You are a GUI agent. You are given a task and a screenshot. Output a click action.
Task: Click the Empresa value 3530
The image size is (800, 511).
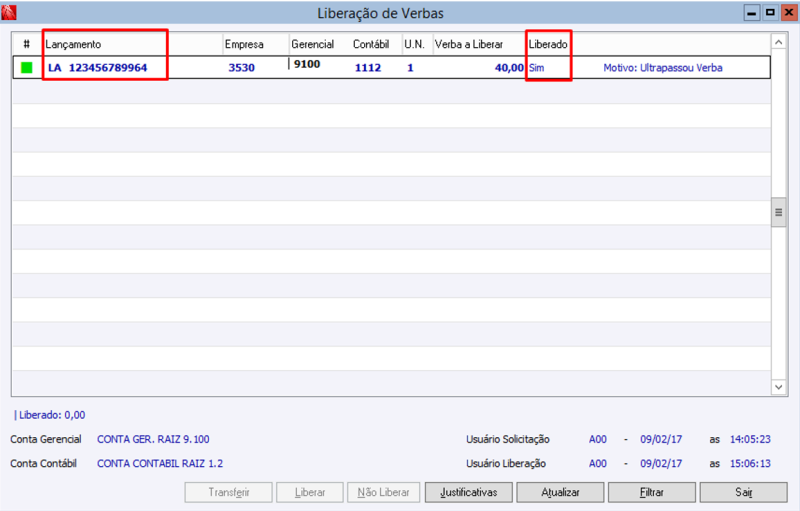[241, 67]
